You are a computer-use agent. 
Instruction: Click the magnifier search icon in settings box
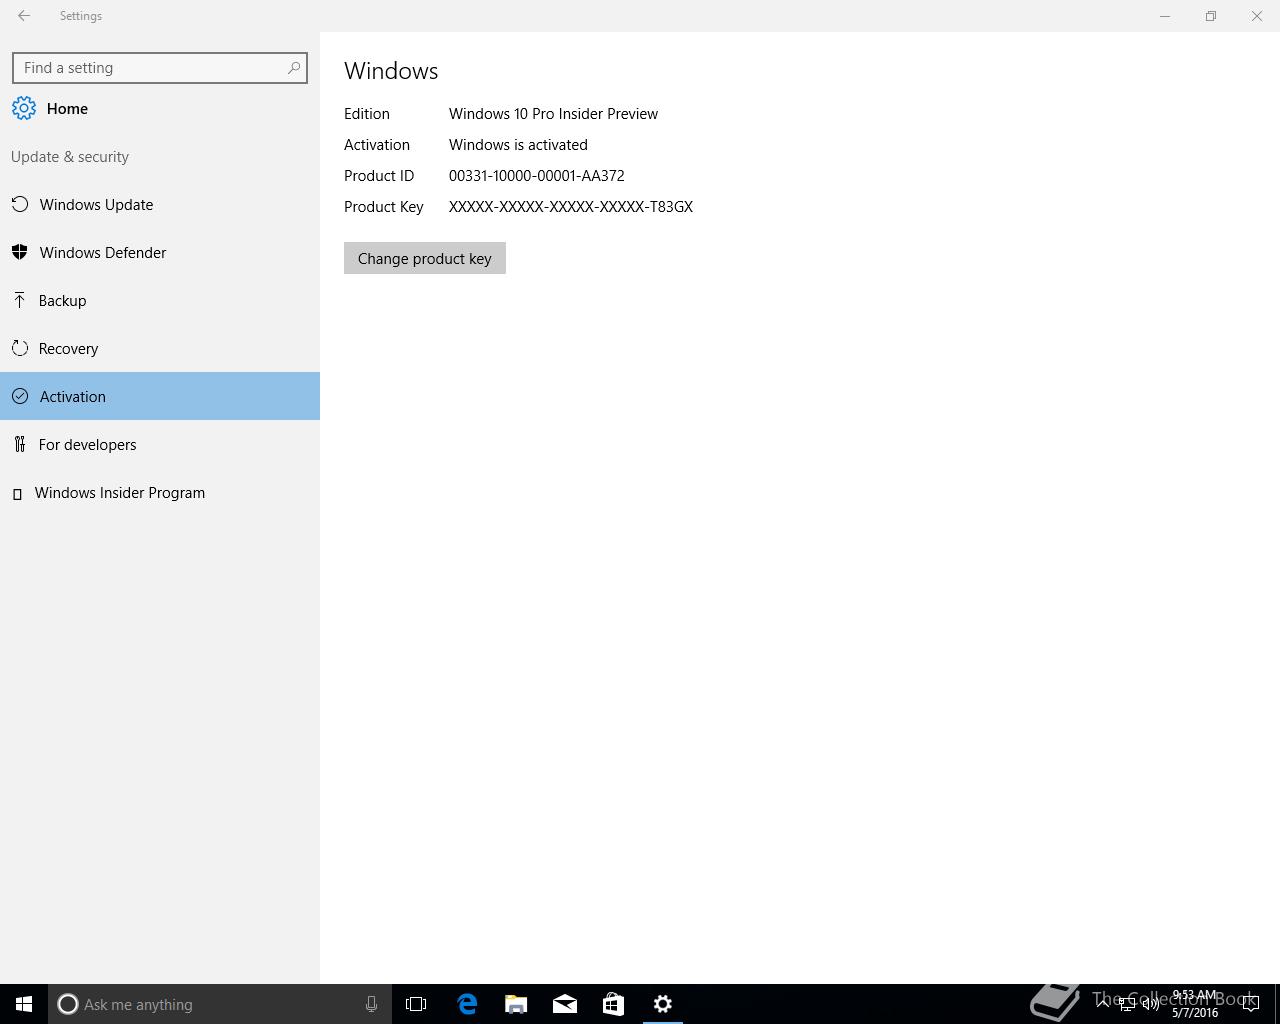click(x=294, y=68)
